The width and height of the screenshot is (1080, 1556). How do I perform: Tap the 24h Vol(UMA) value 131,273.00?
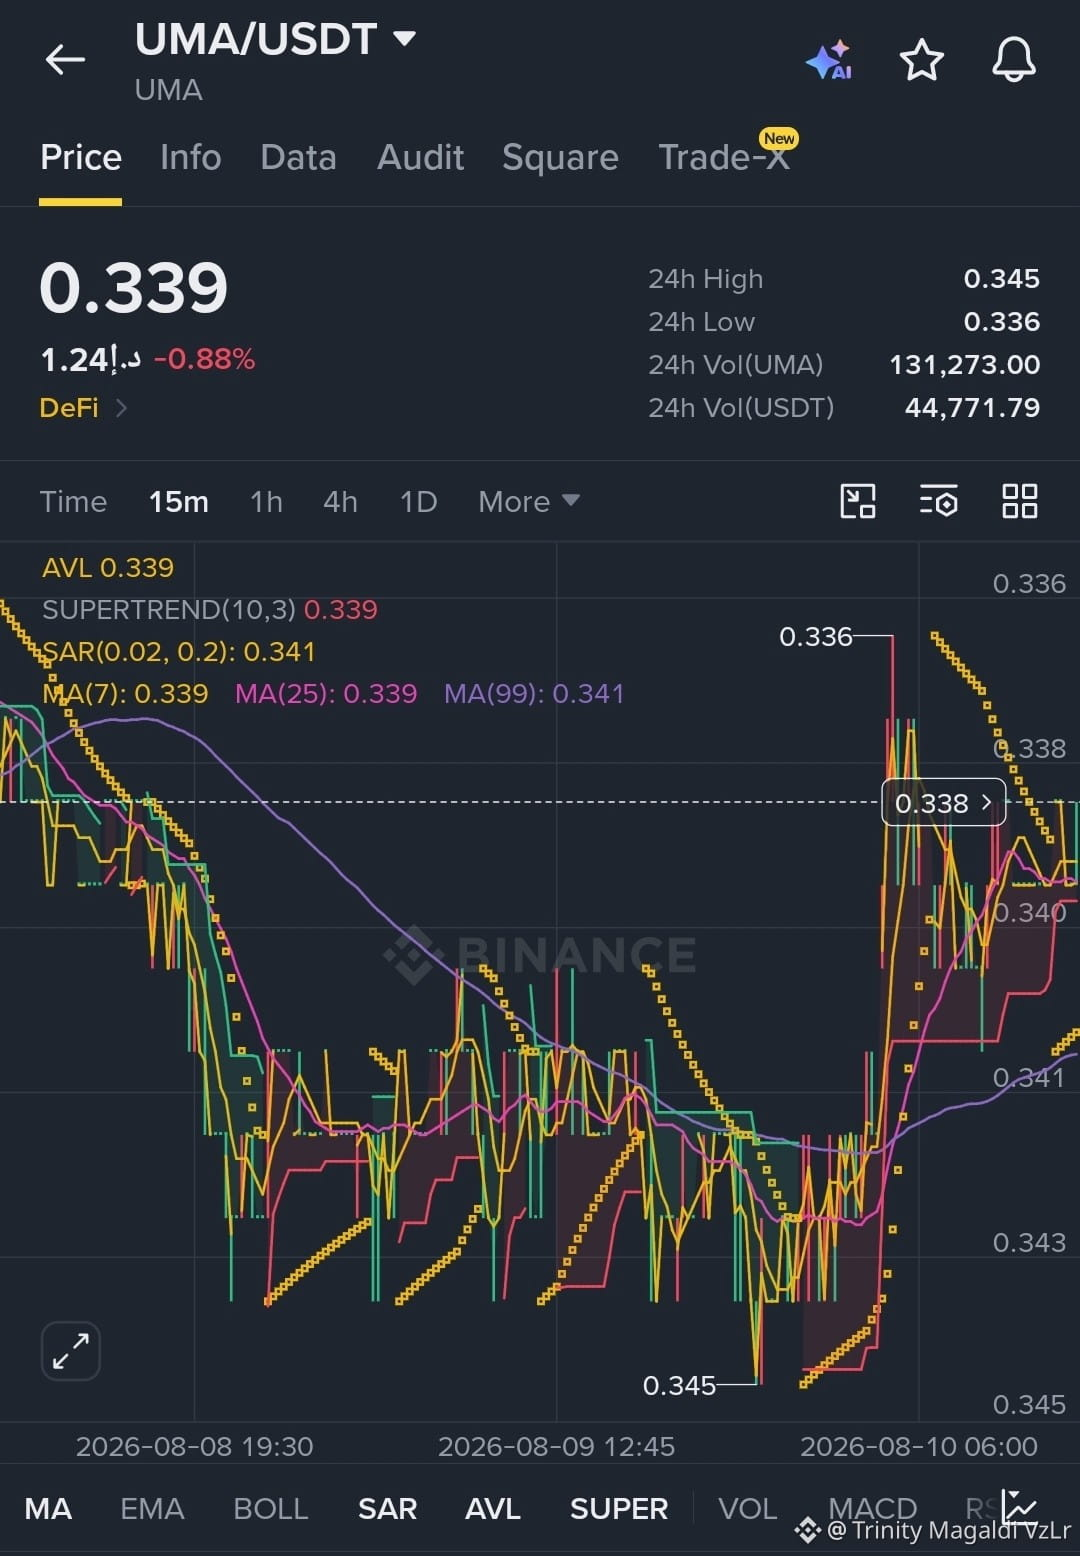(965, 365)
